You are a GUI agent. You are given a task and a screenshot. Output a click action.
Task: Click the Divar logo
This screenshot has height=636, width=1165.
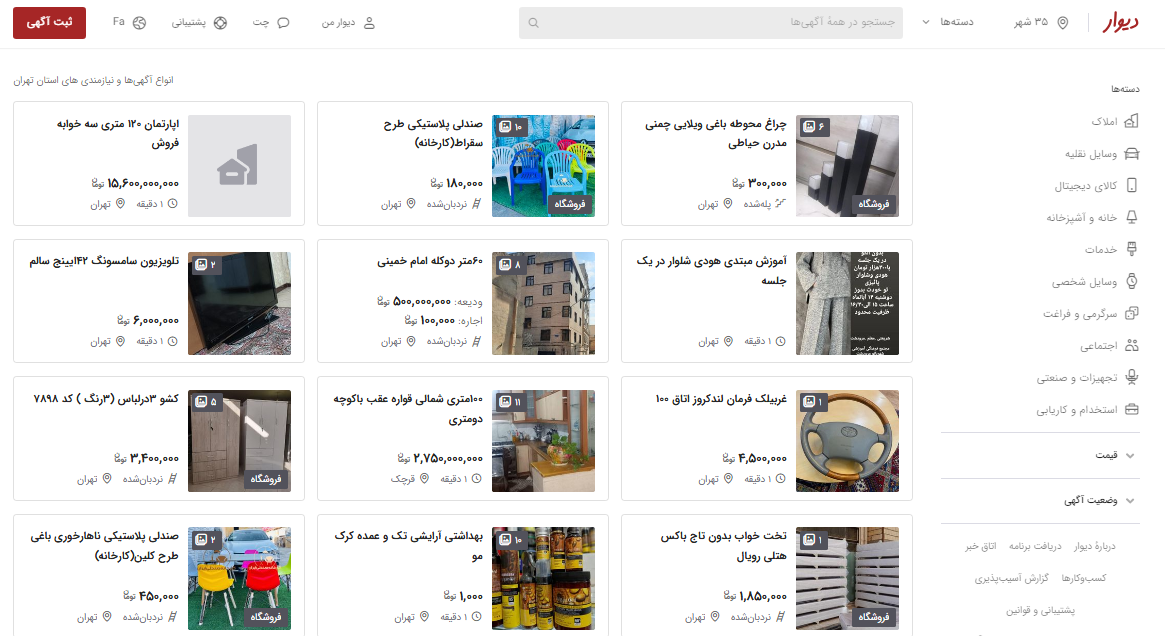1120,22
